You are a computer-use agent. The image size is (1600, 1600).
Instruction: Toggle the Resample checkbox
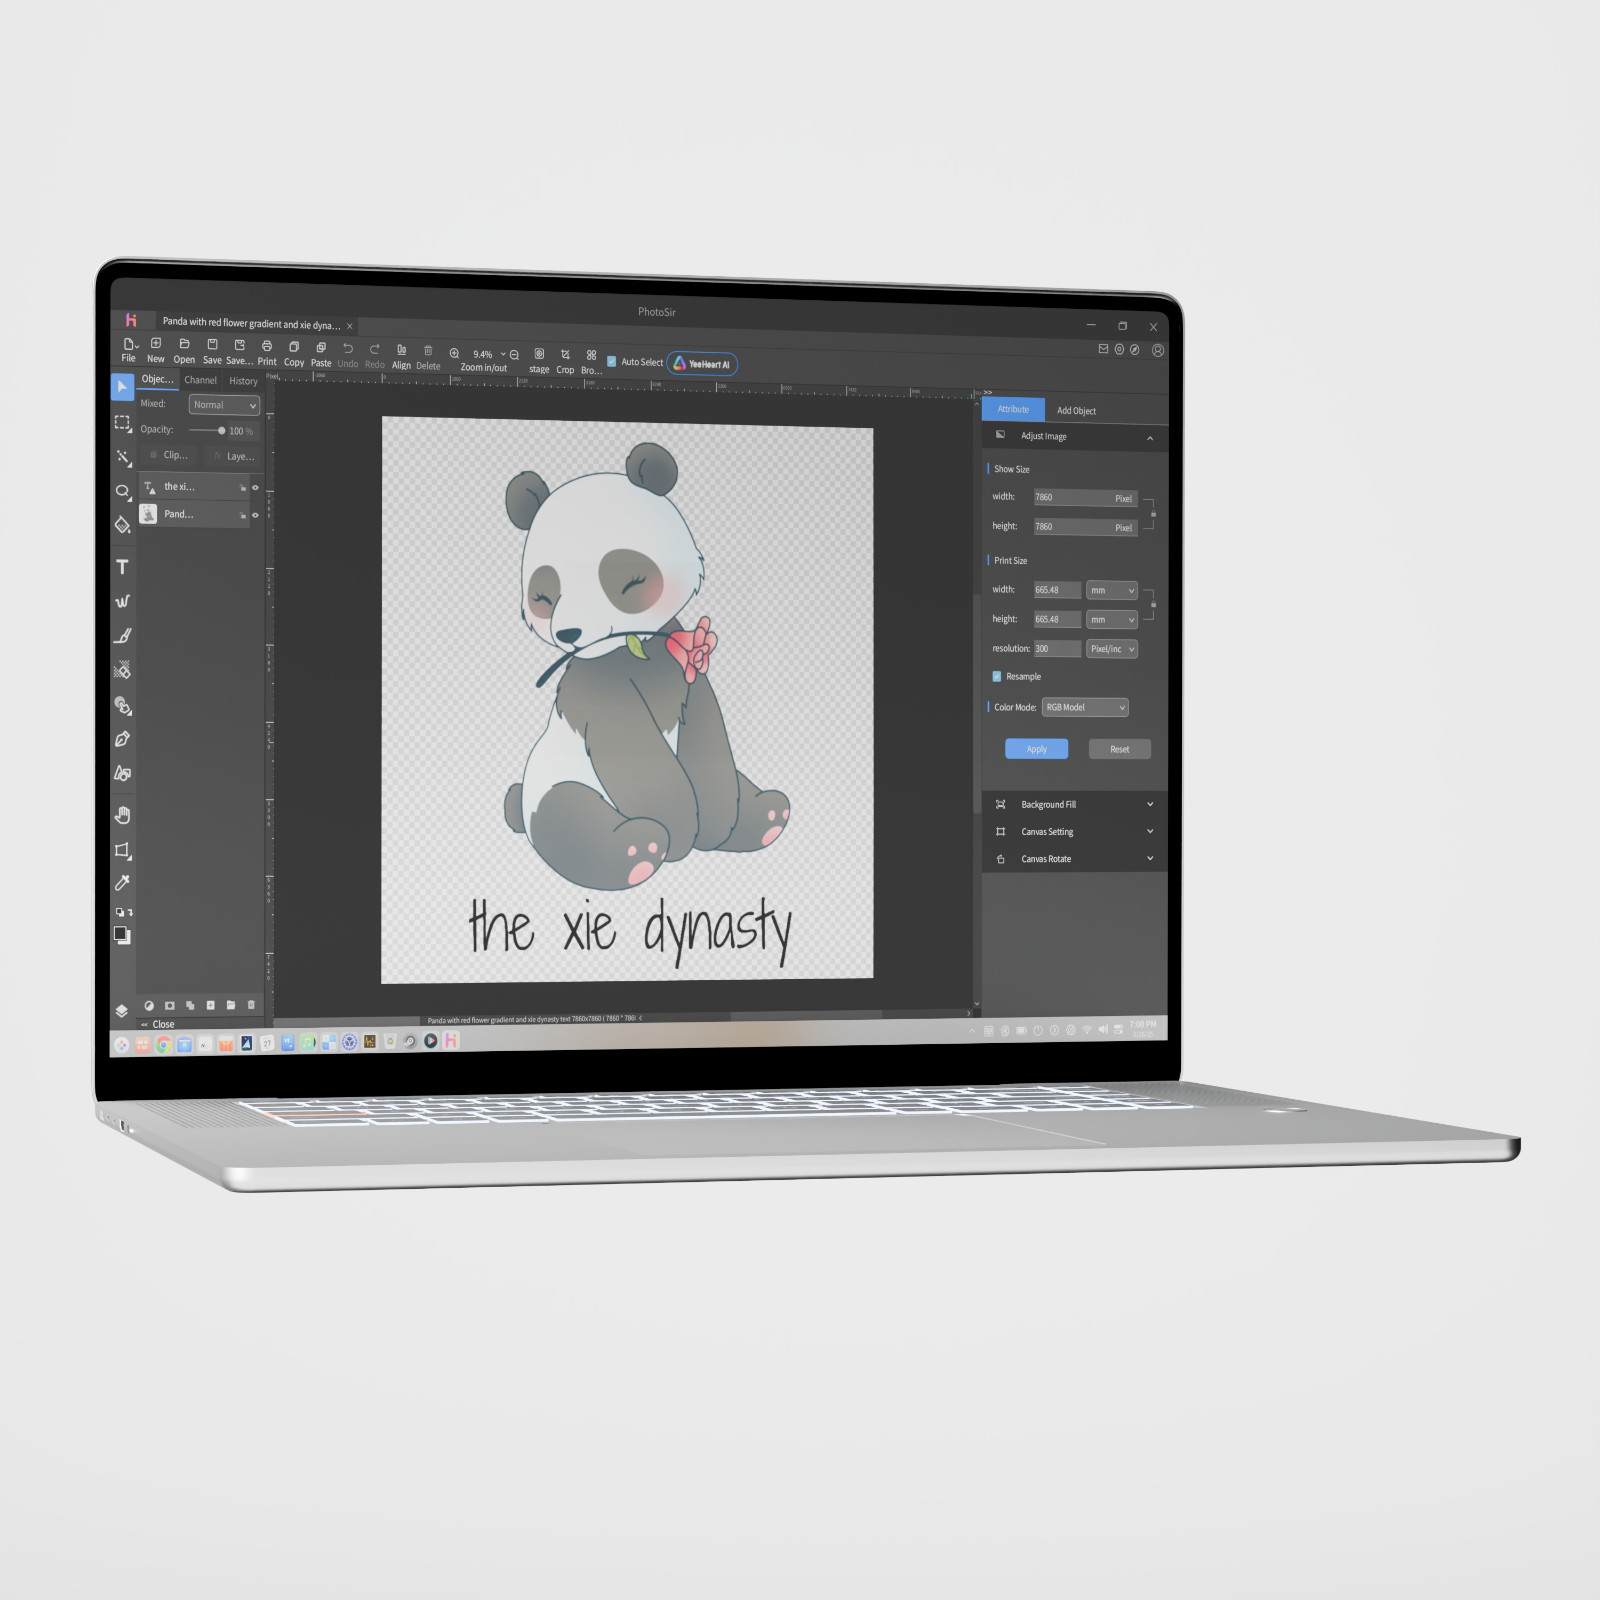point(997,677)
